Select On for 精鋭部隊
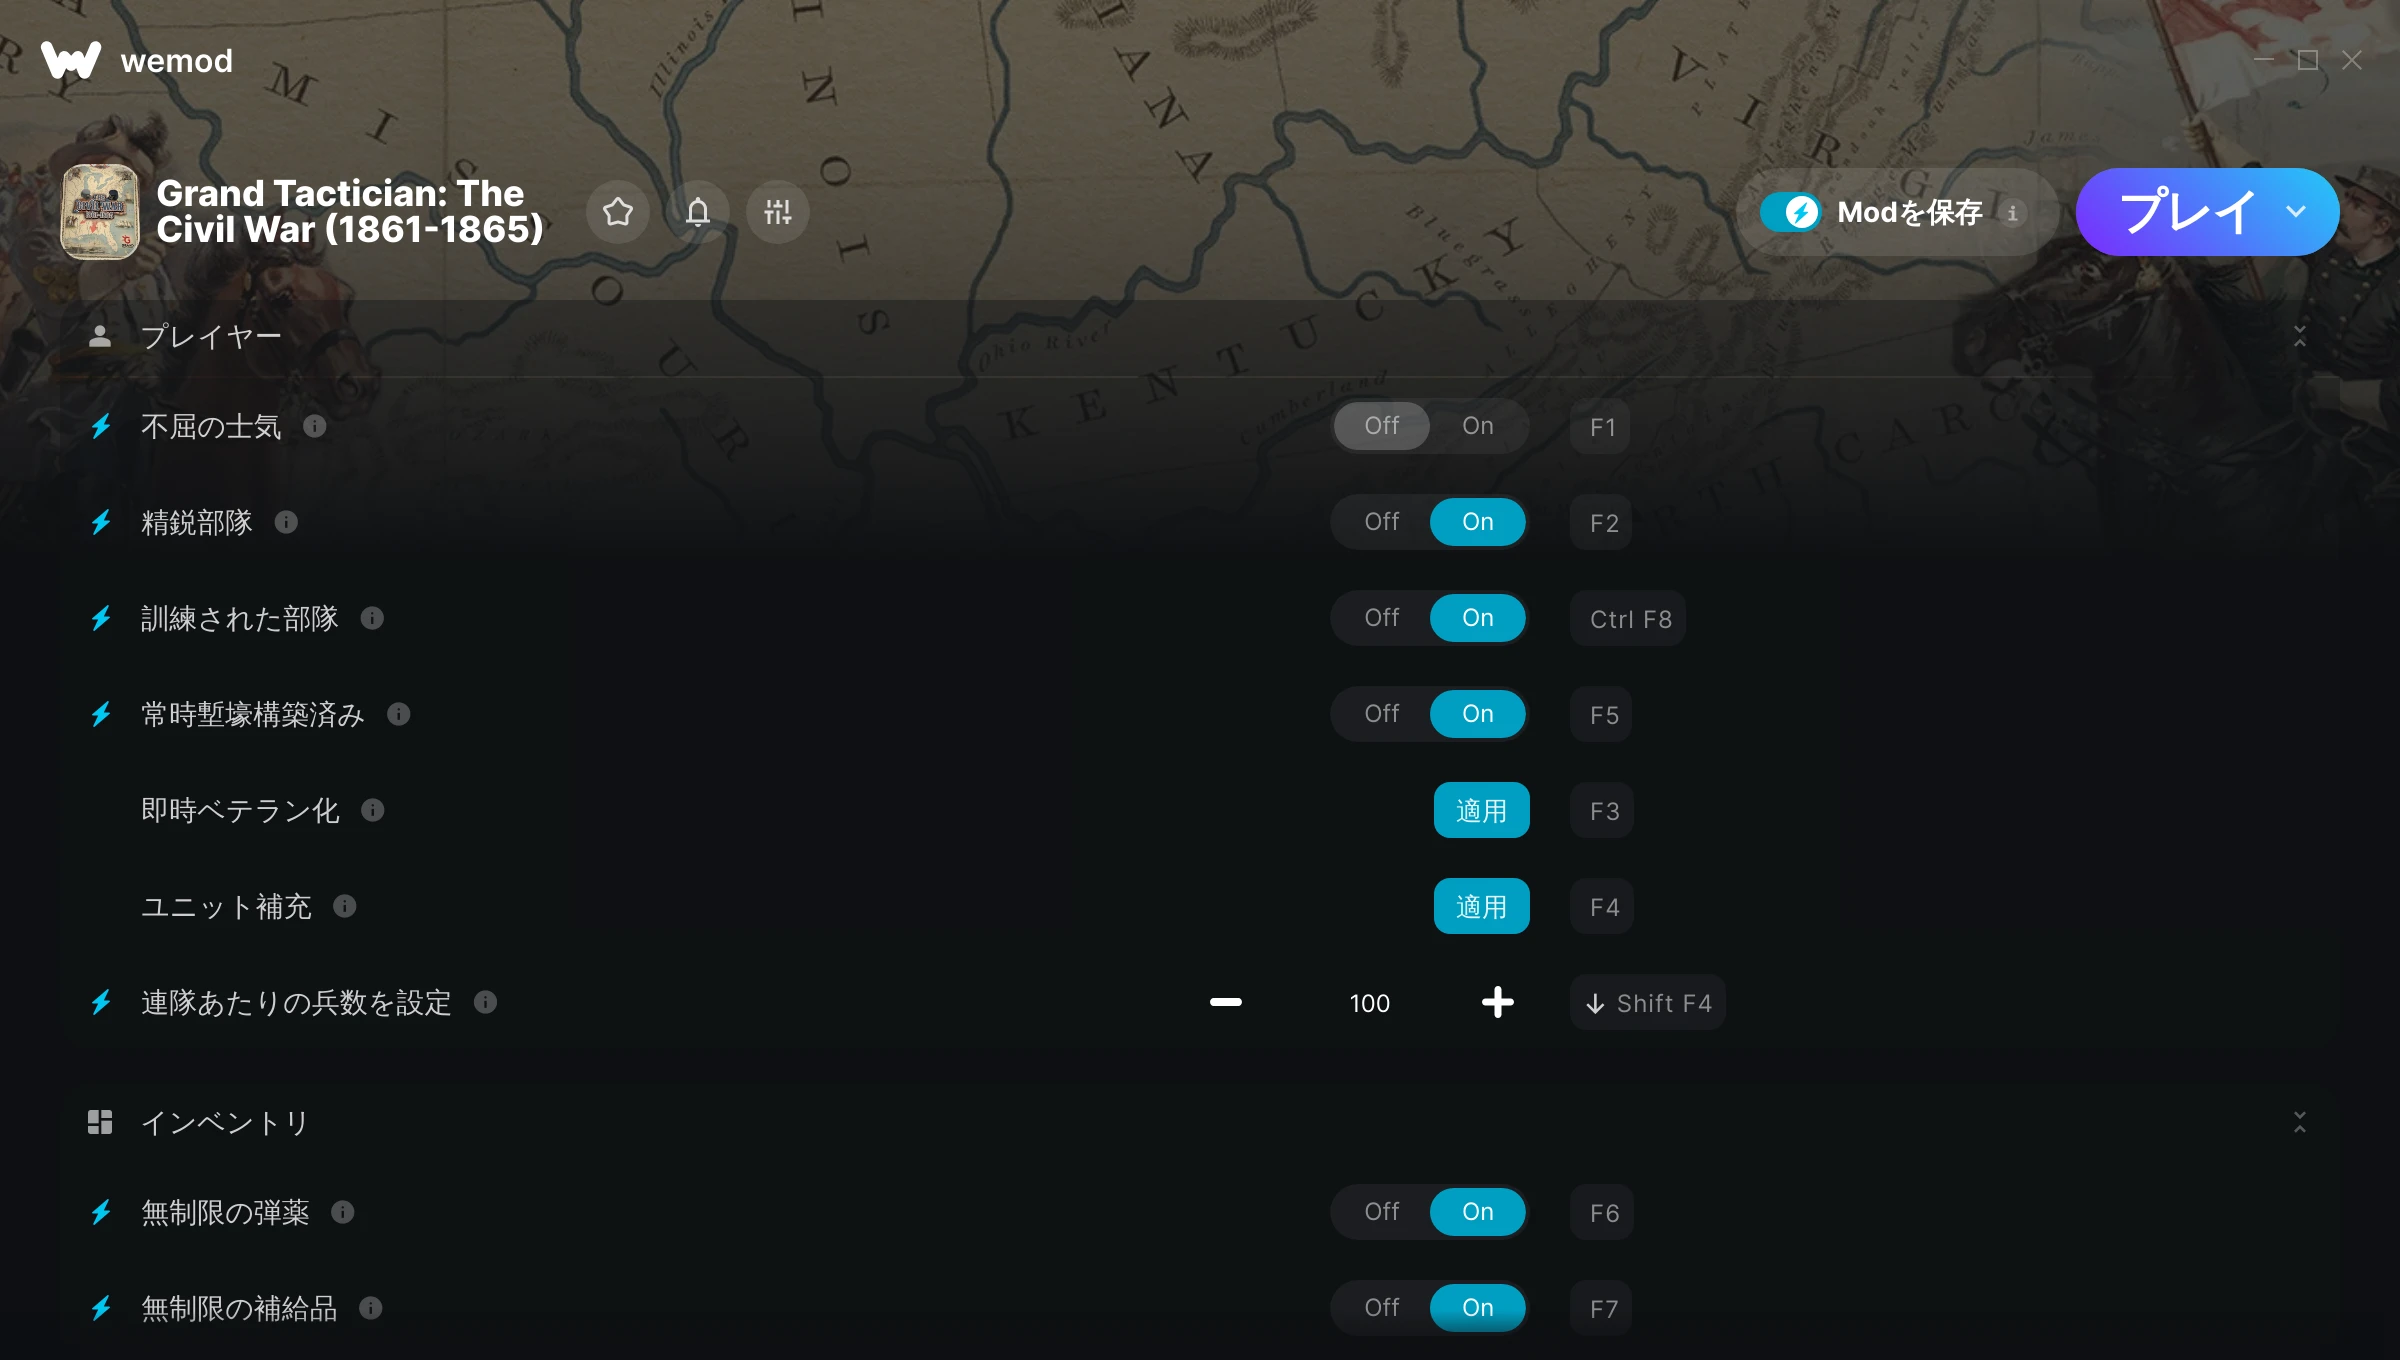Viewport: 2400px width, 1360px height. point(1478,522)
